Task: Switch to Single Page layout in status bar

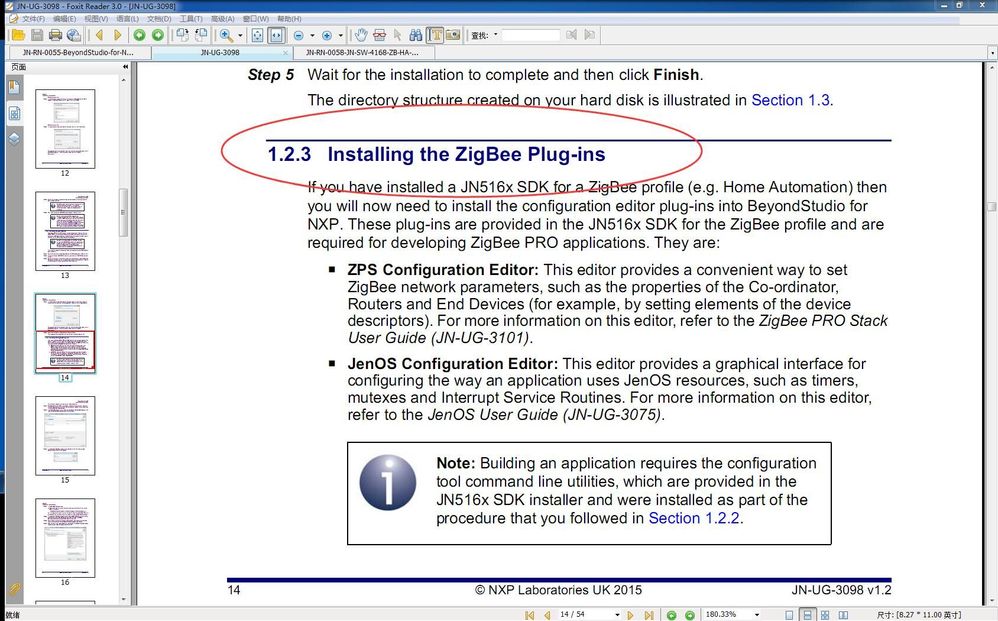Action: pos(789,615)
